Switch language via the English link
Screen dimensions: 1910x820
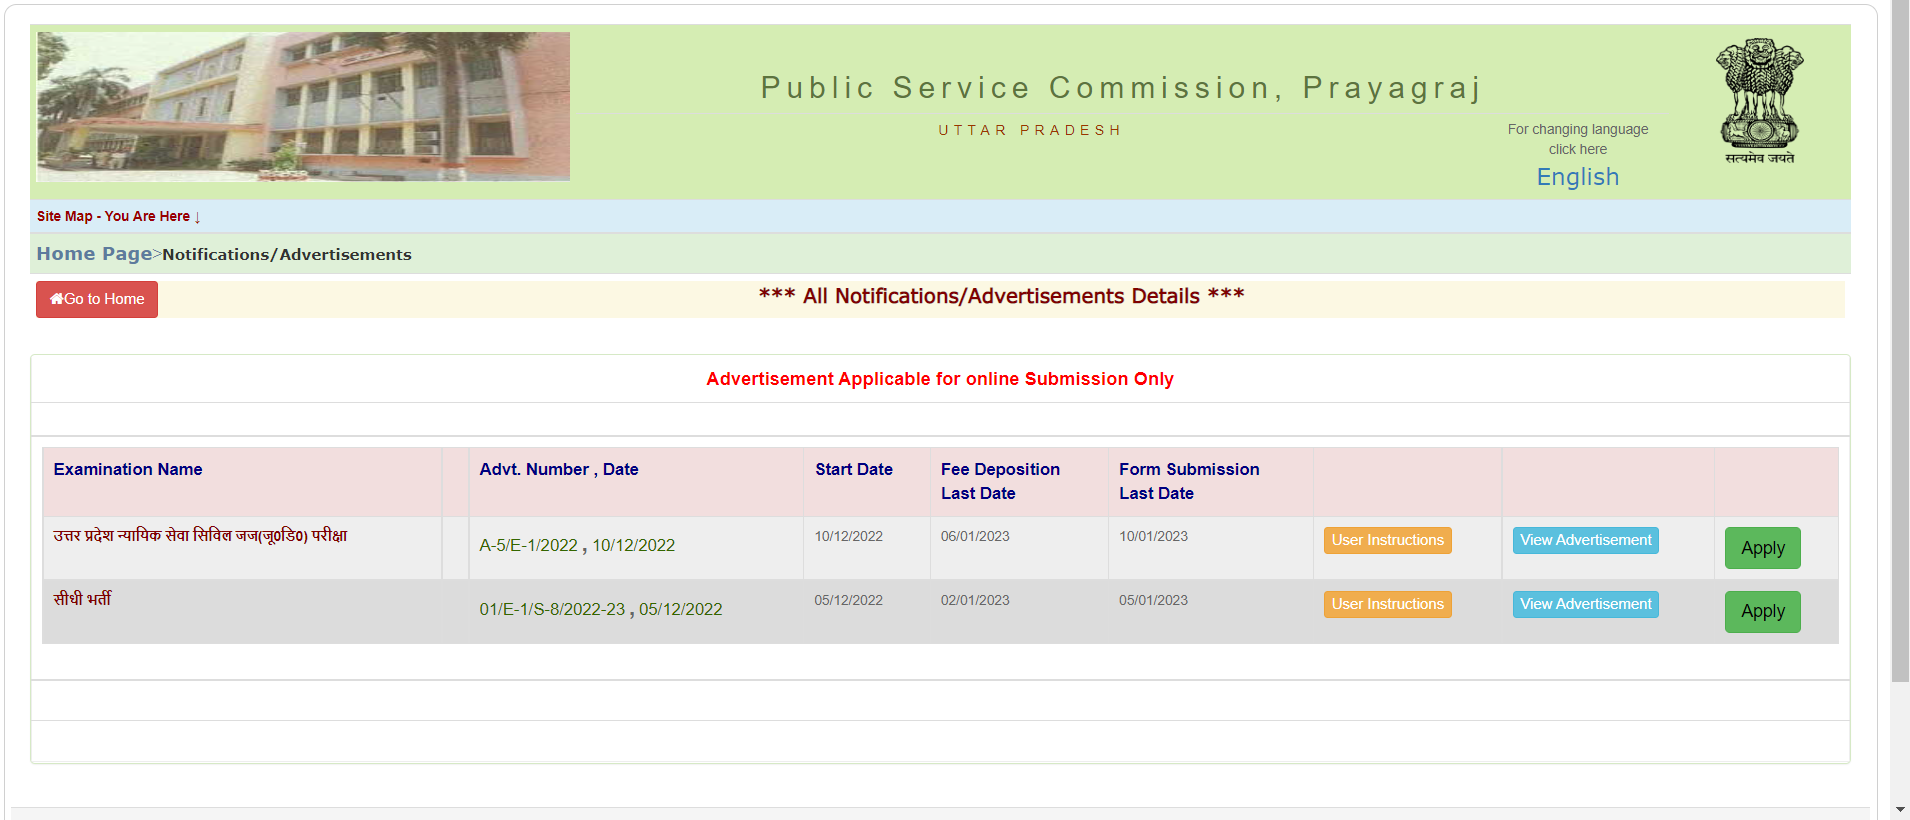point(1577,177)
